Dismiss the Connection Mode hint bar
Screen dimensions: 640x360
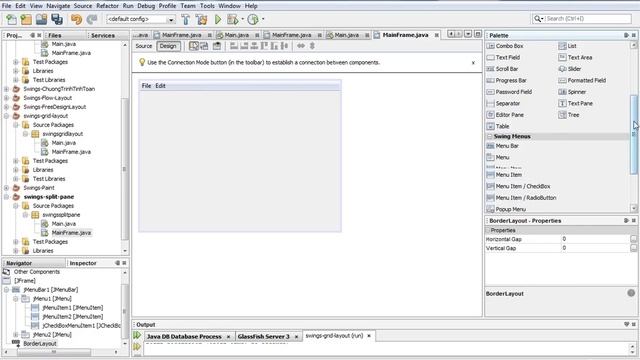[473, 63]
